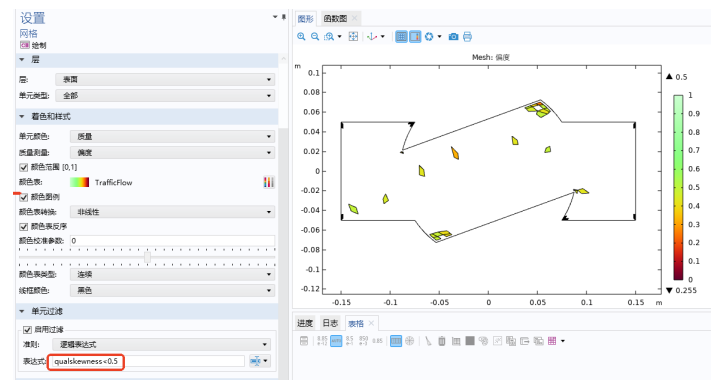Uncheck the 颜色表反序 checkbox
The image size is (716, 386).
click(x=24, y=227)
